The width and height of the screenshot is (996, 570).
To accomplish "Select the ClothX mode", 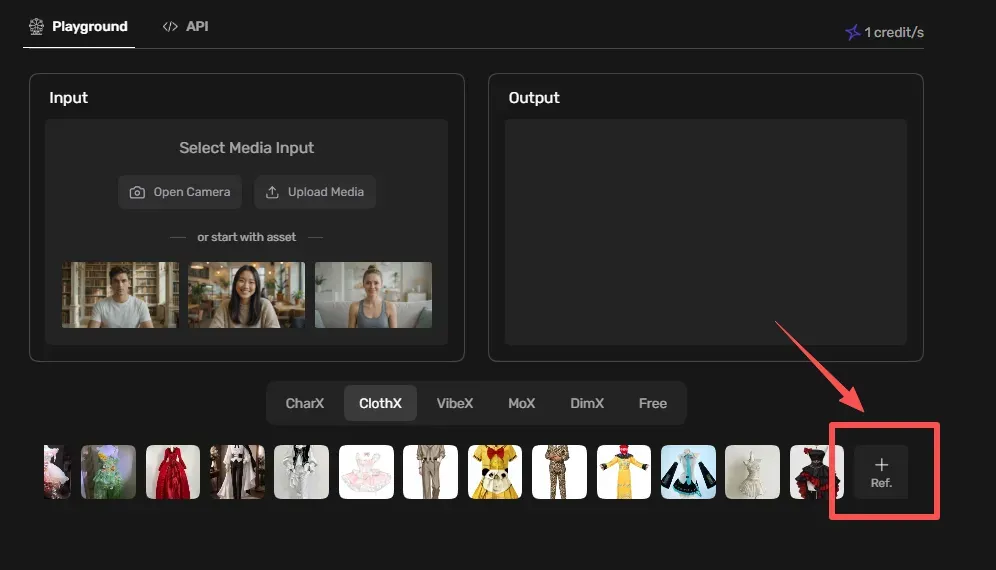I will (x=380, y=404).
